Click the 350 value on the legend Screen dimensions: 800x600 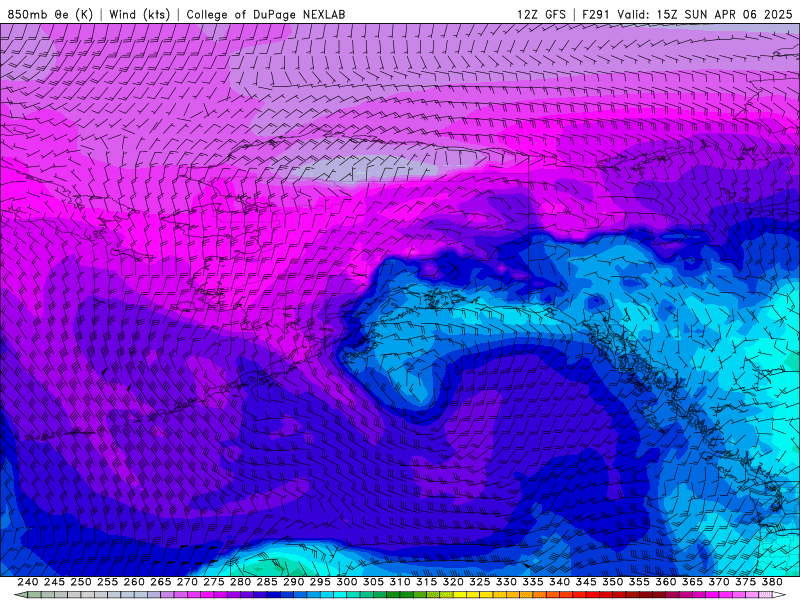pyautogui.click(x=613, y=582)
